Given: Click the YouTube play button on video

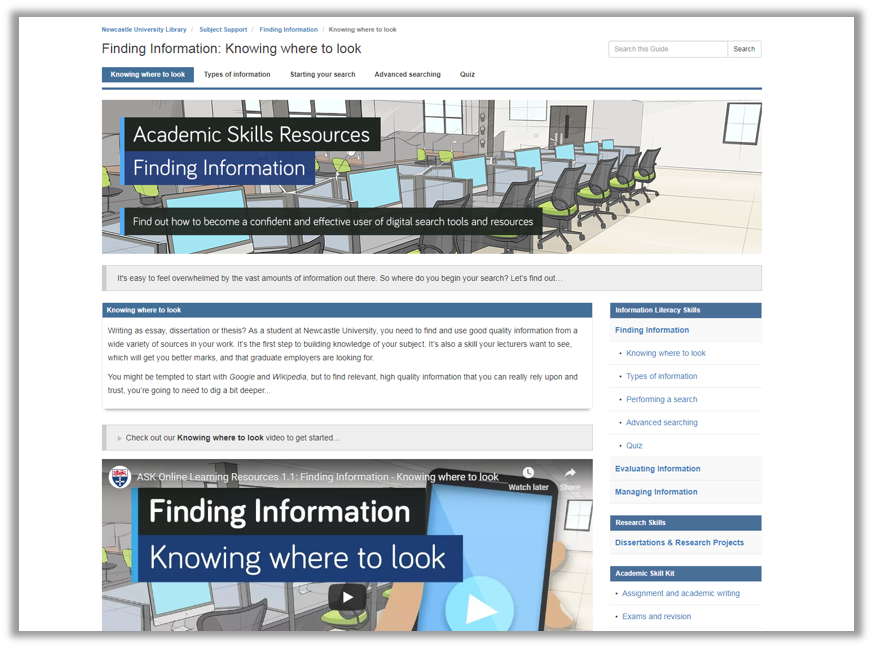Looking at the screenshot, I should coord(347,597).
